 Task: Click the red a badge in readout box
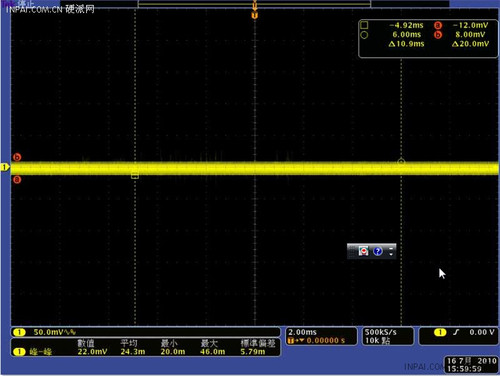(438, 25)
